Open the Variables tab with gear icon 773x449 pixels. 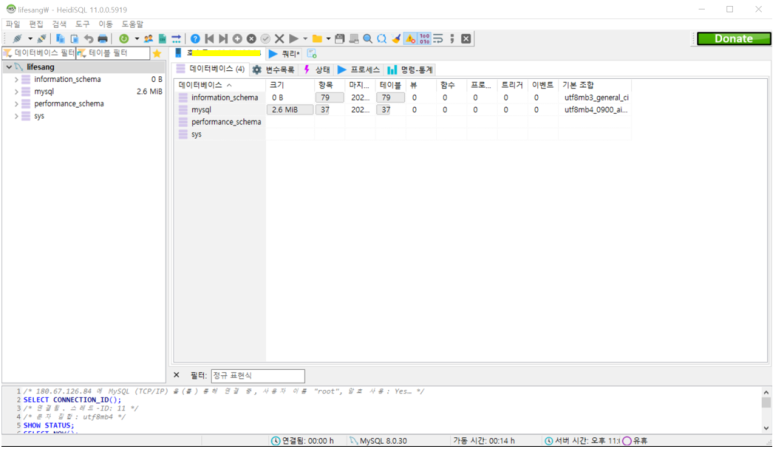click(274, 69)
